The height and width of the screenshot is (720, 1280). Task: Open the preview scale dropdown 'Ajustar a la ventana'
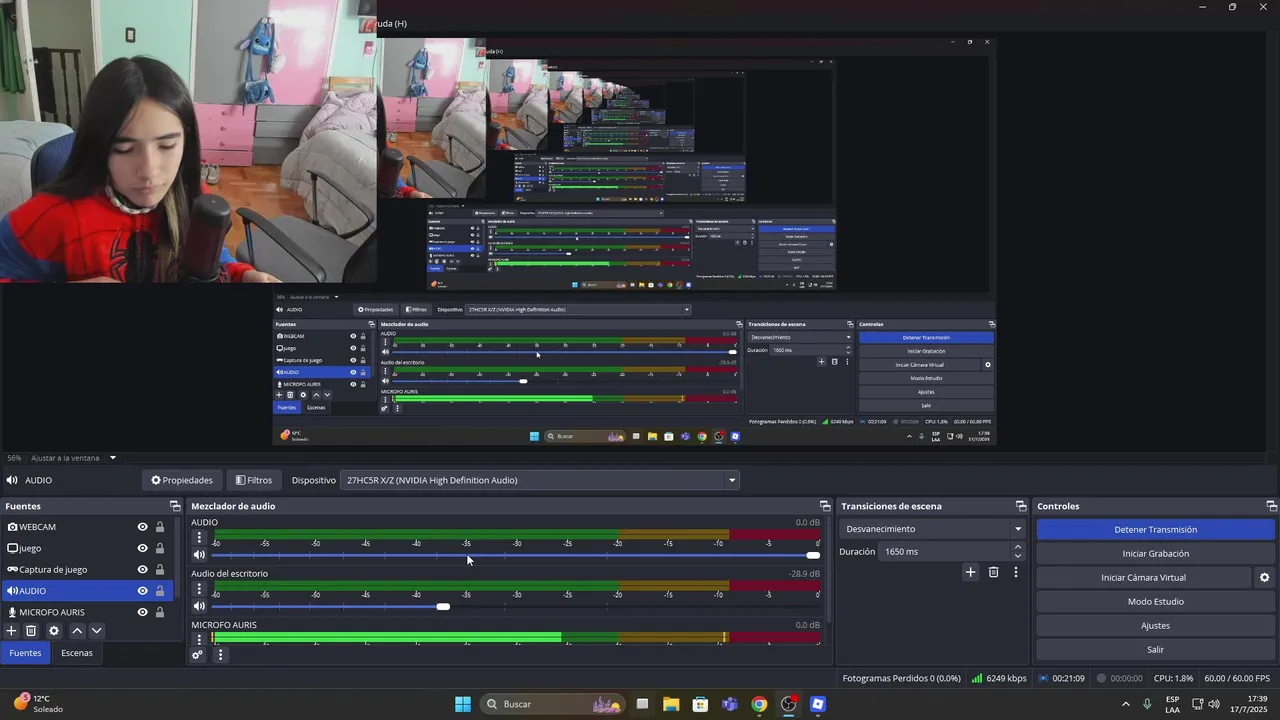74,458
